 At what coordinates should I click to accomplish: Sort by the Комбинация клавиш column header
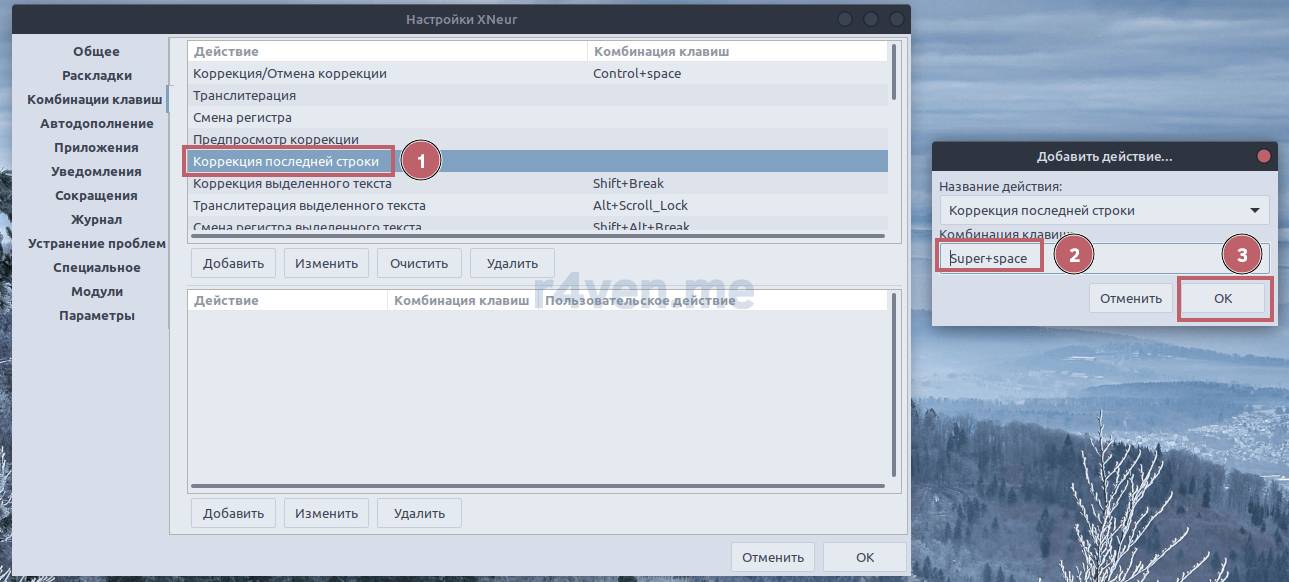tap(660, 51)
